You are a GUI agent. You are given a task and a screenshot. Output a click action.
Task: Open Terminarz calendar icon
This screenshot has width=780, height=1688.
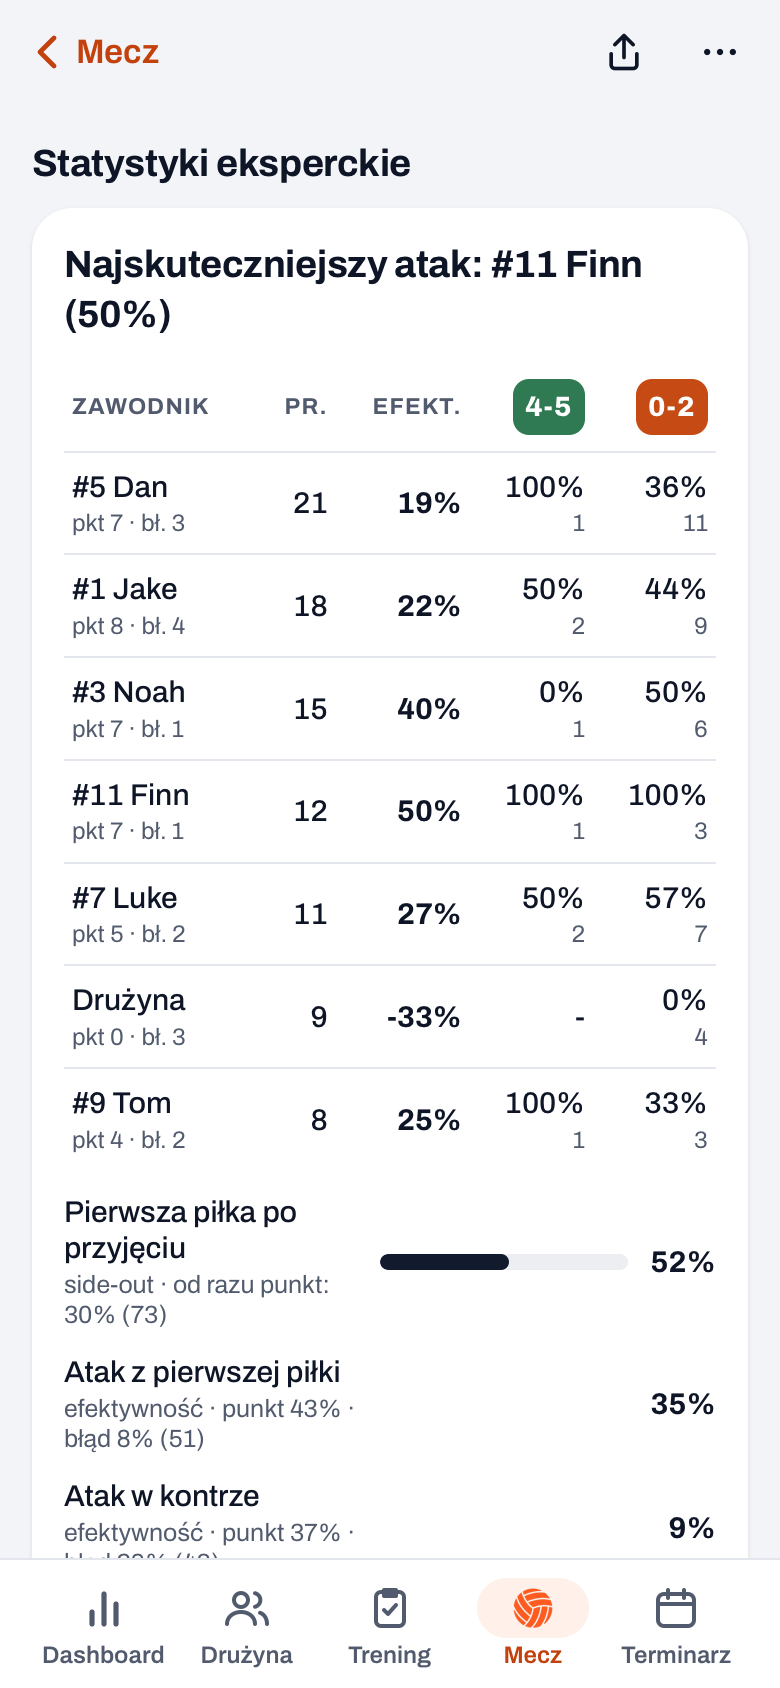(x=676, y=1609)
